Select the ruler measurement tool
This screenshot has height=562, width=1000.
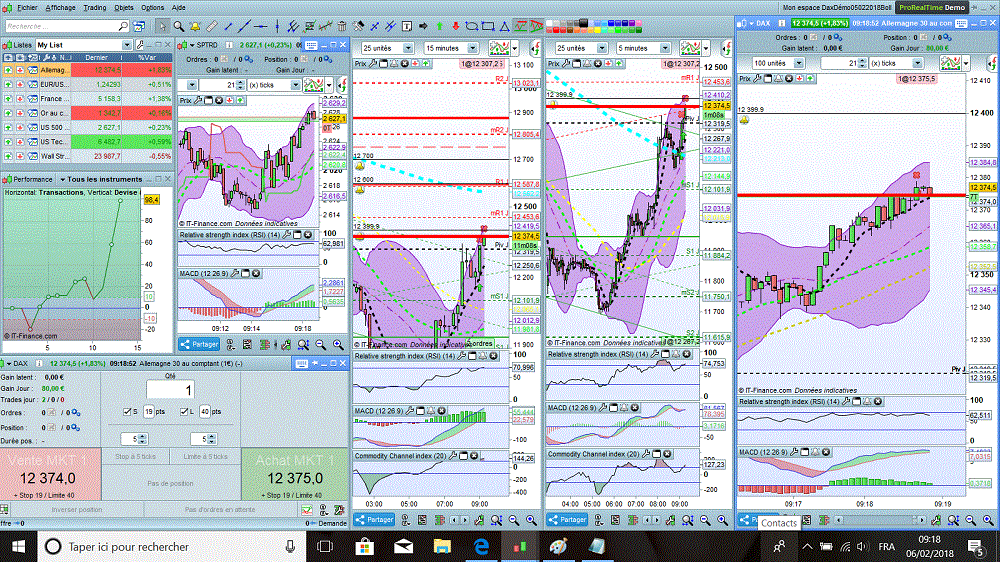(211, 26)
